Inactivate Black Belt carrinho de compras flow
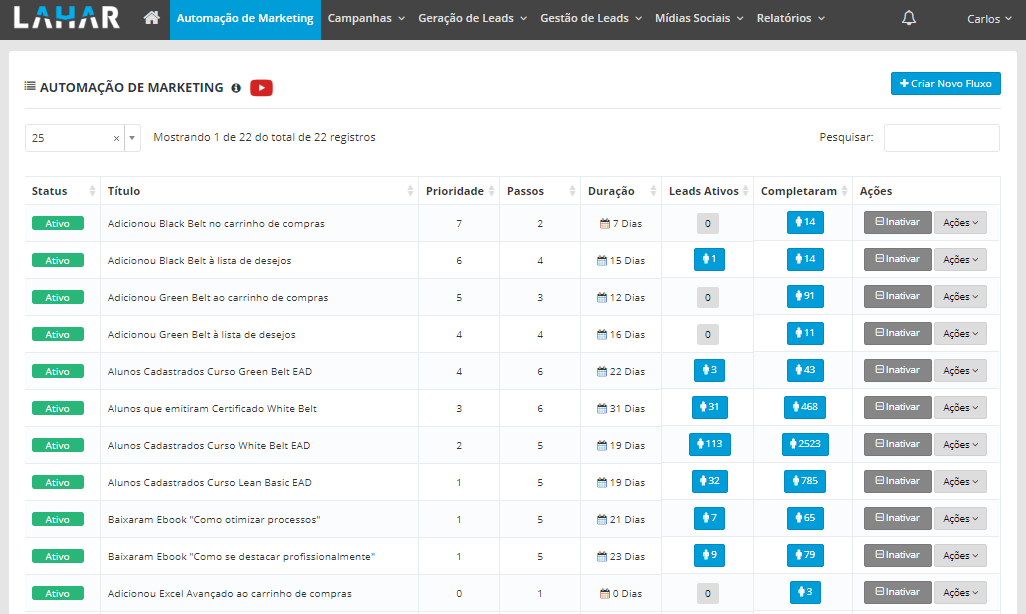Viewport: 1026px width, 614px height. coord(898,223)
